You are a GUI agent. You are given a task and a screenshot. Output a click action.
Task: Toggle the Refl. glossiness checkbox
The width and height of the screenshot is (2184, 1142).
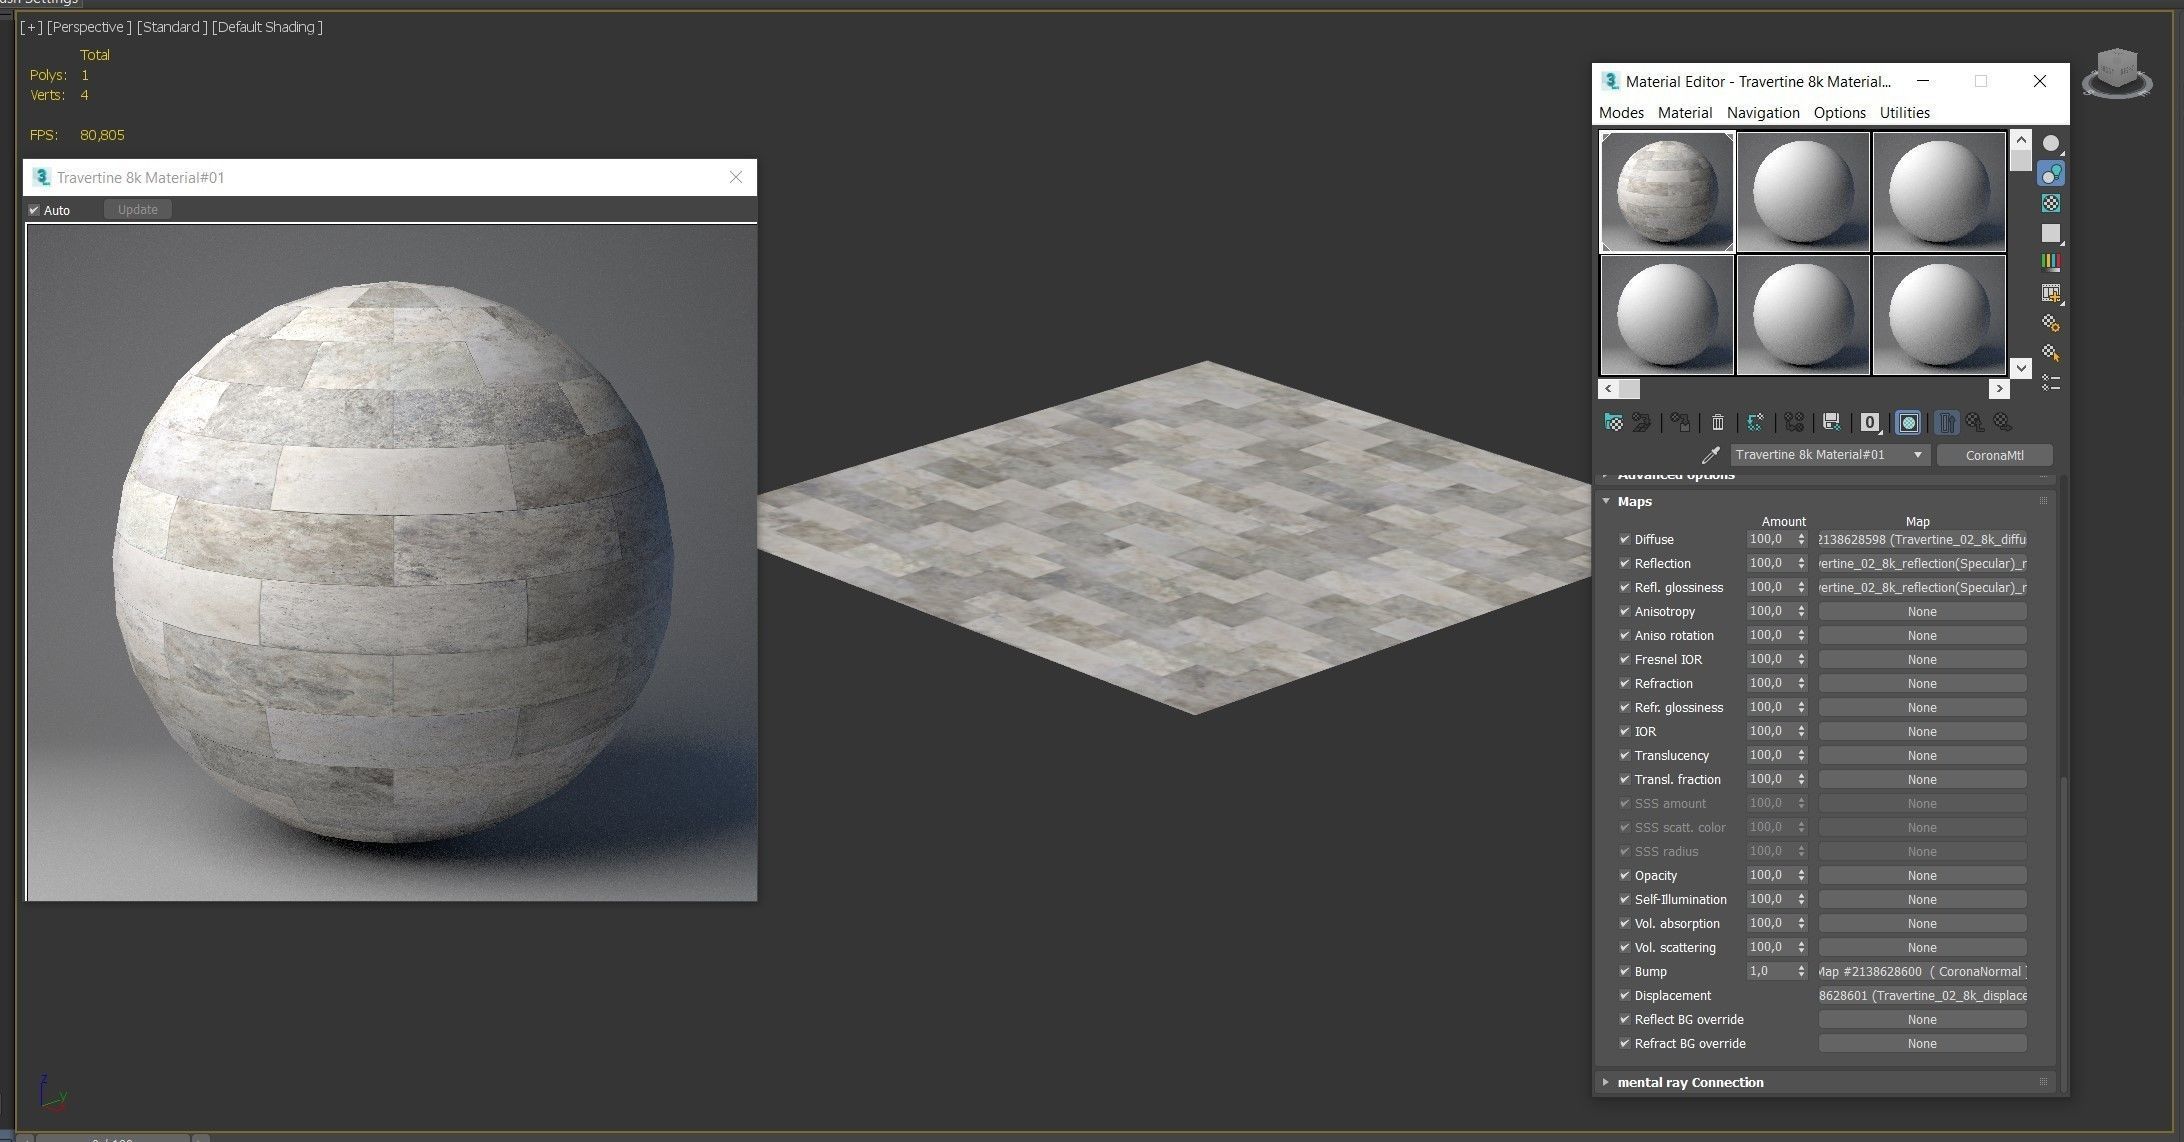1624,587
